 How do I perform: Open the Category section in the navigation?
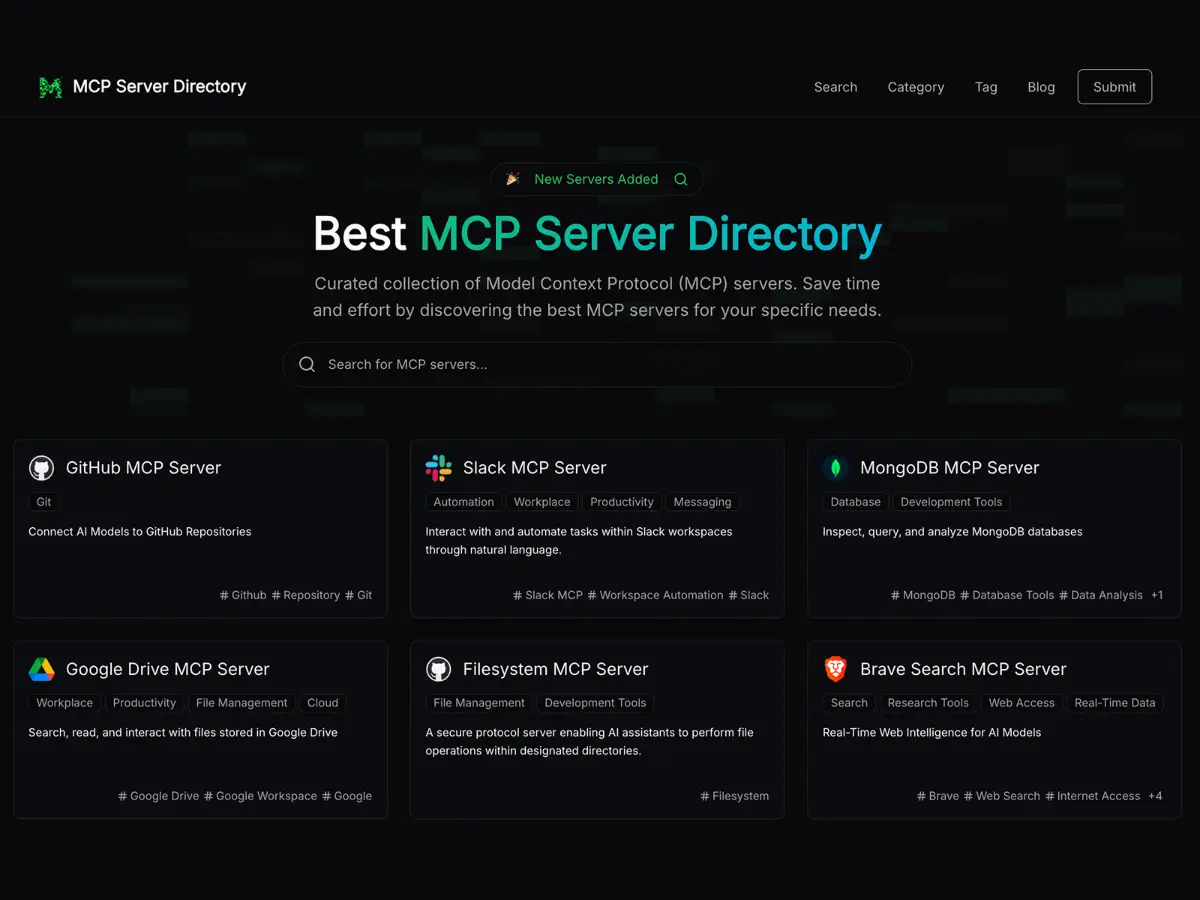[915, 87]
